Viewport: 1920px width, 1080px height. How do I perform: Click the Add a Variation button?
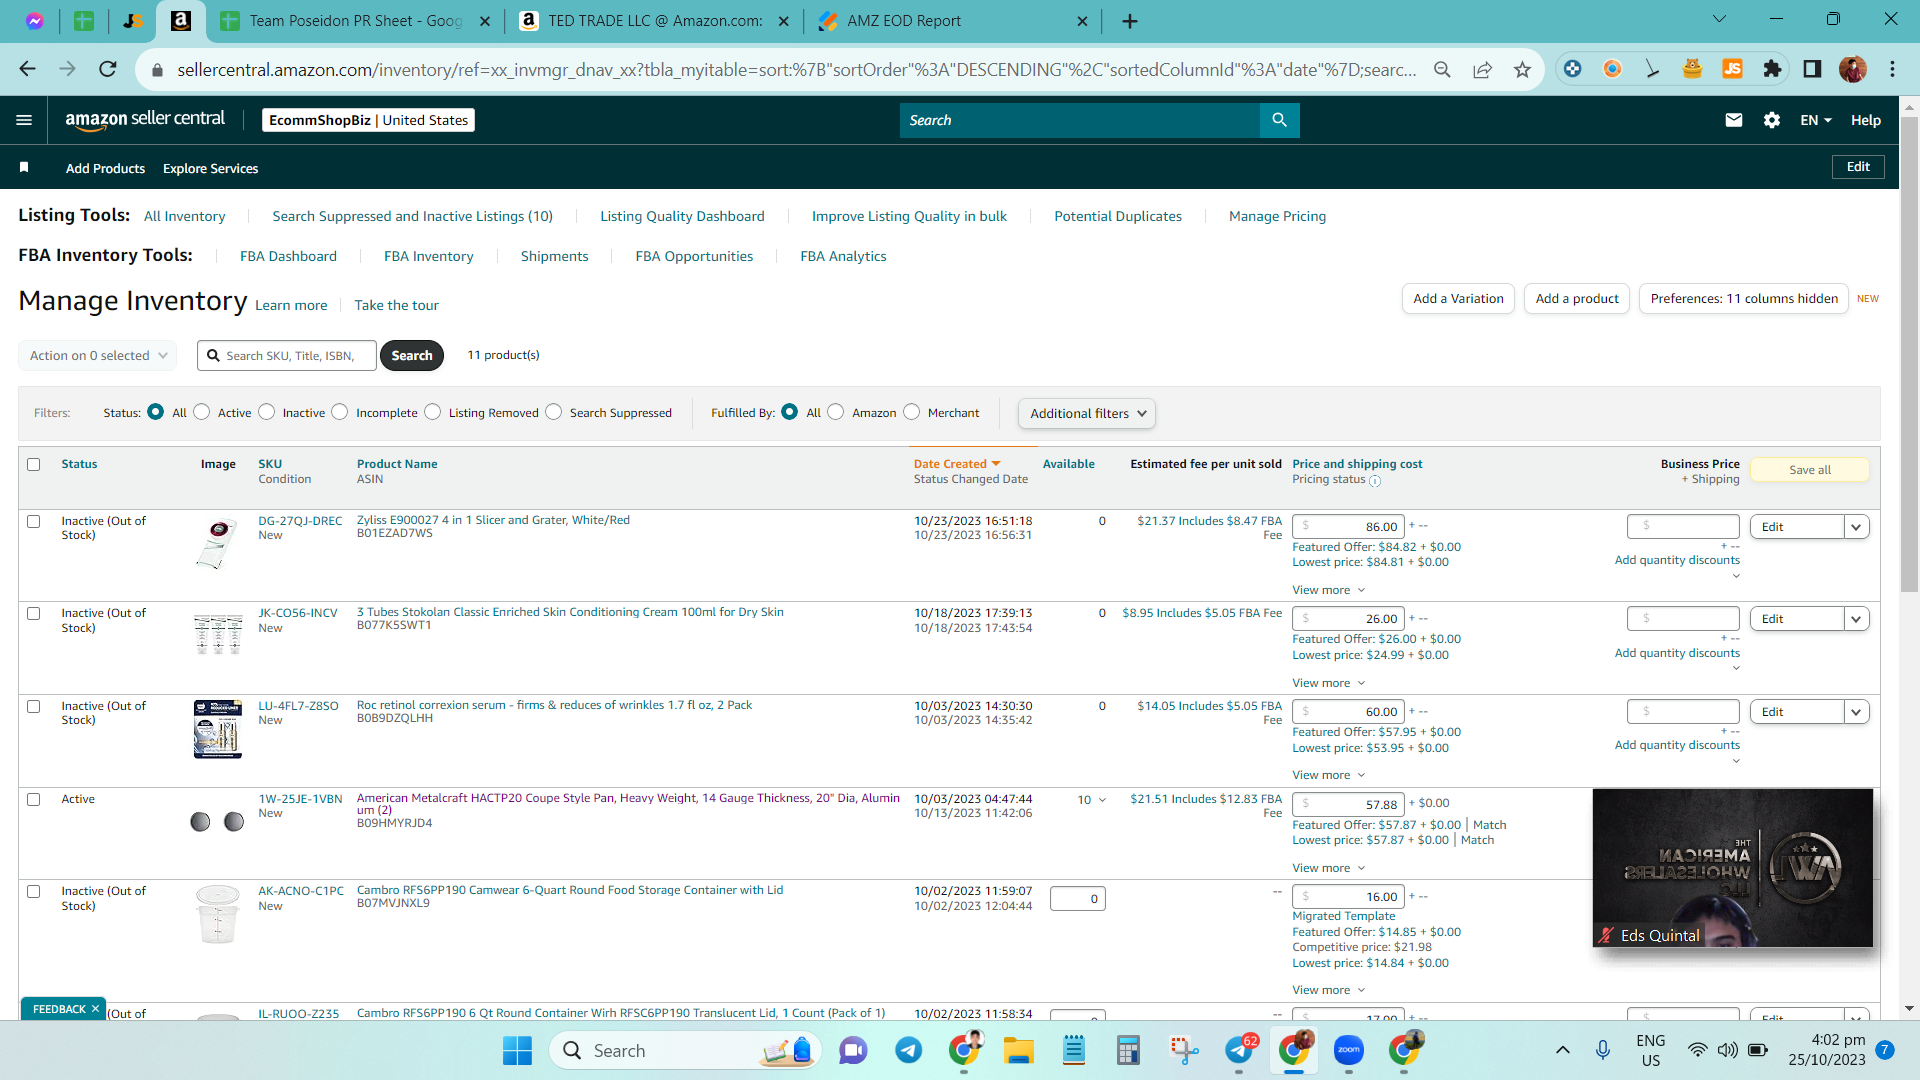1458,298
